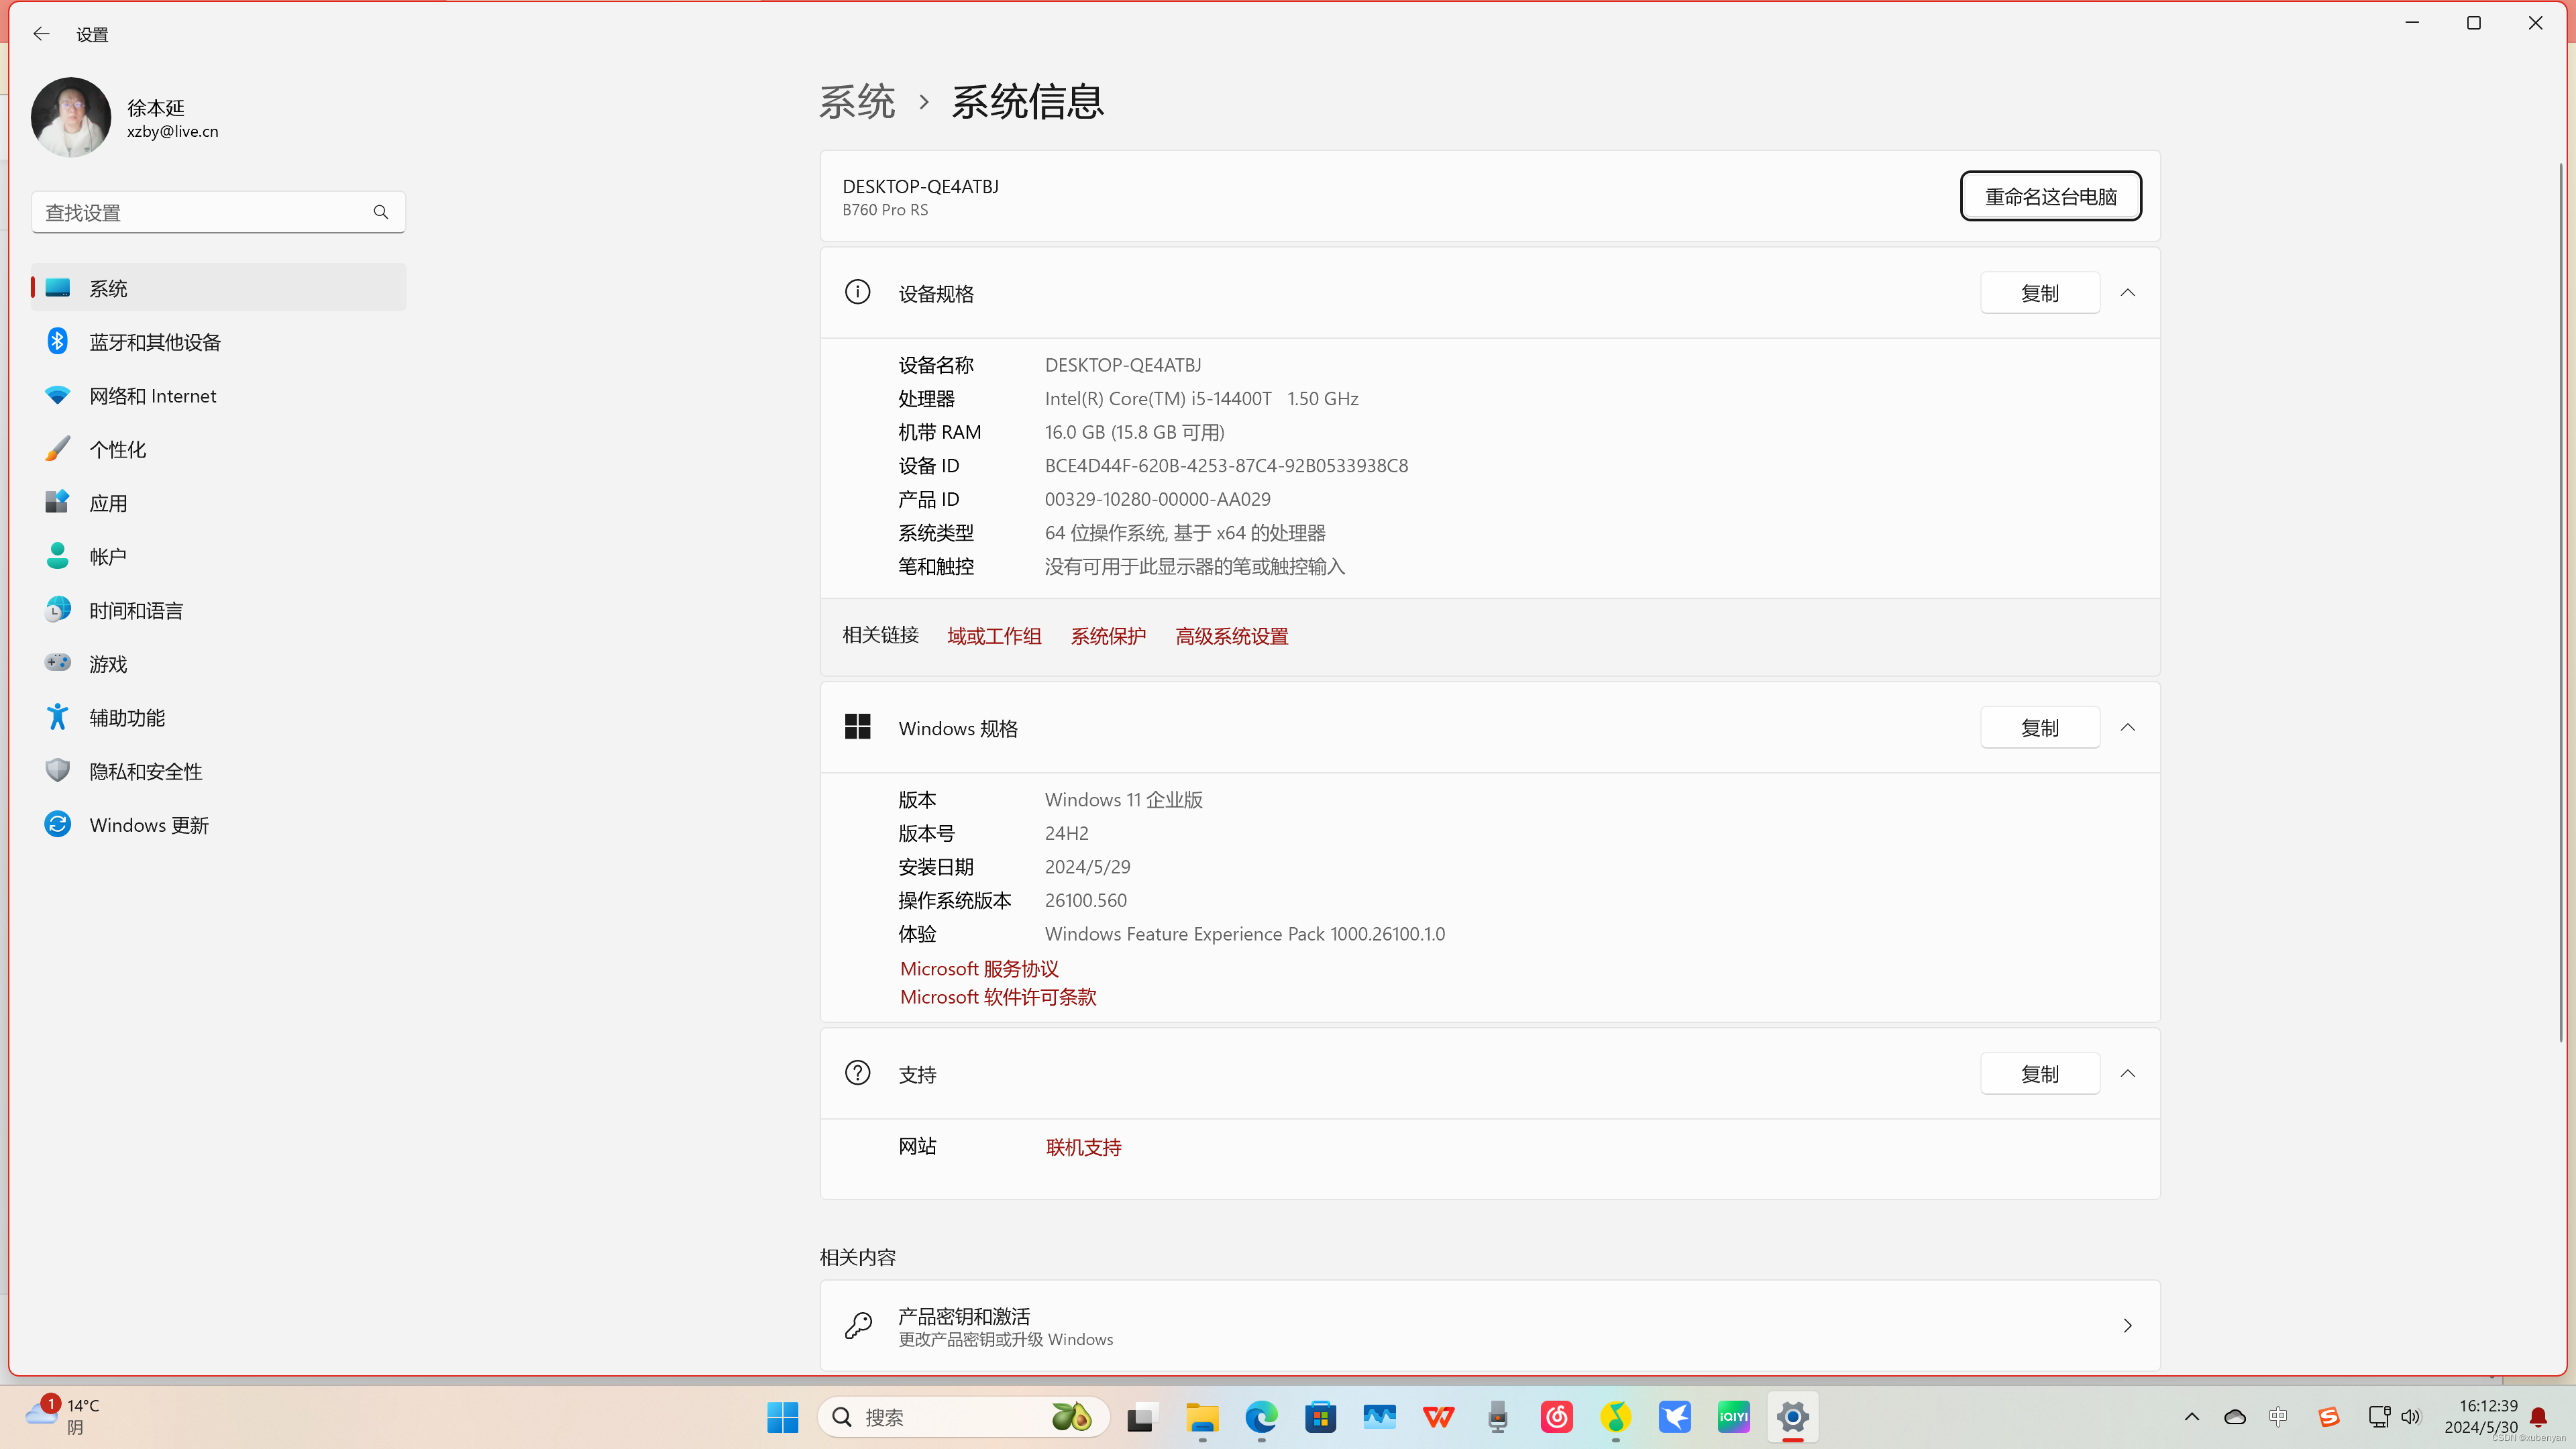
Task: Click the Find a setting (查找设置) input
Action: (200, 212)
